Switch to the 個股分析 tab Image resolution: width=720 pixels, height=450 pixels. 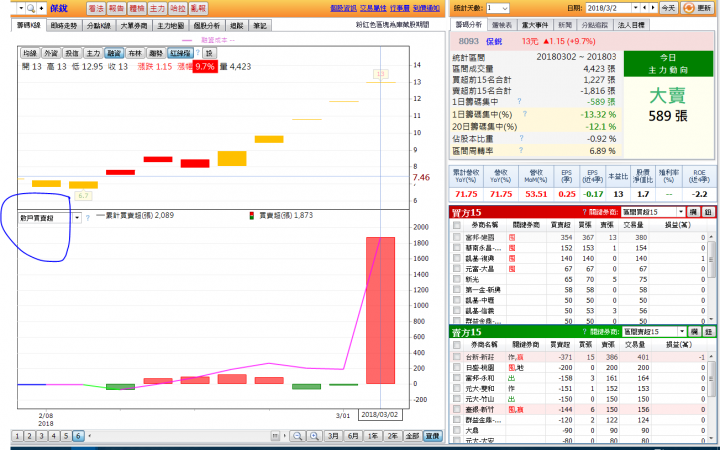point(207,26)
